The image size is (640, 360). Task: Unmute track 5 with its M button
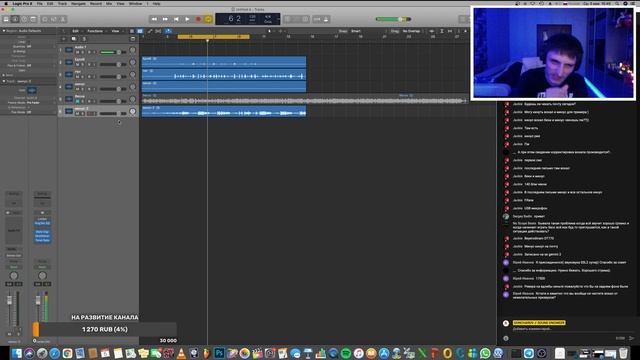(77, 101)
